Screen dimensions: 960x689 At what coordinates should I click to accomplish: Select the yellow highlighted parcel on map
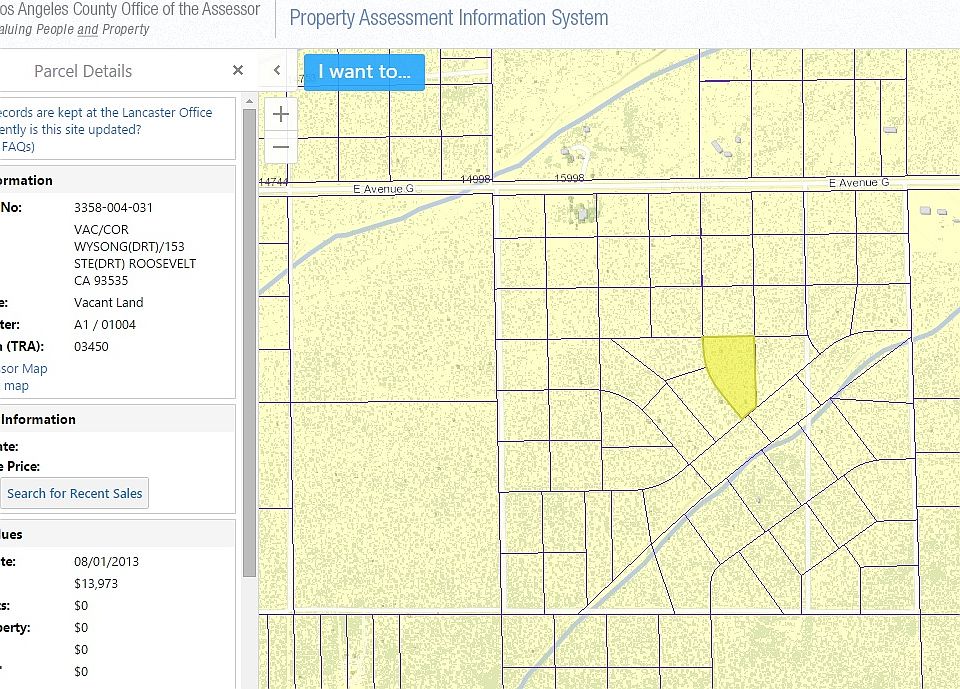pos(732,371)
